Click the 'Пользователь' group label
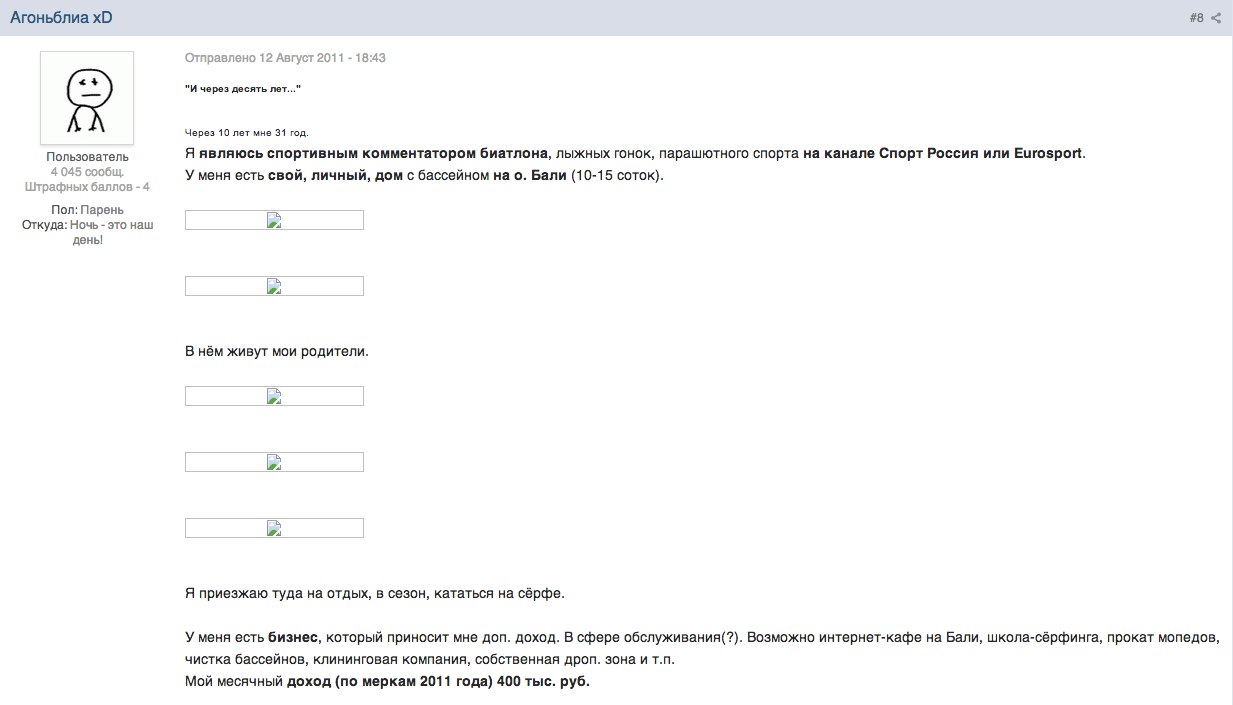Image resolution: width=1233 pixels, height=705 pixels. coord(87,157)
